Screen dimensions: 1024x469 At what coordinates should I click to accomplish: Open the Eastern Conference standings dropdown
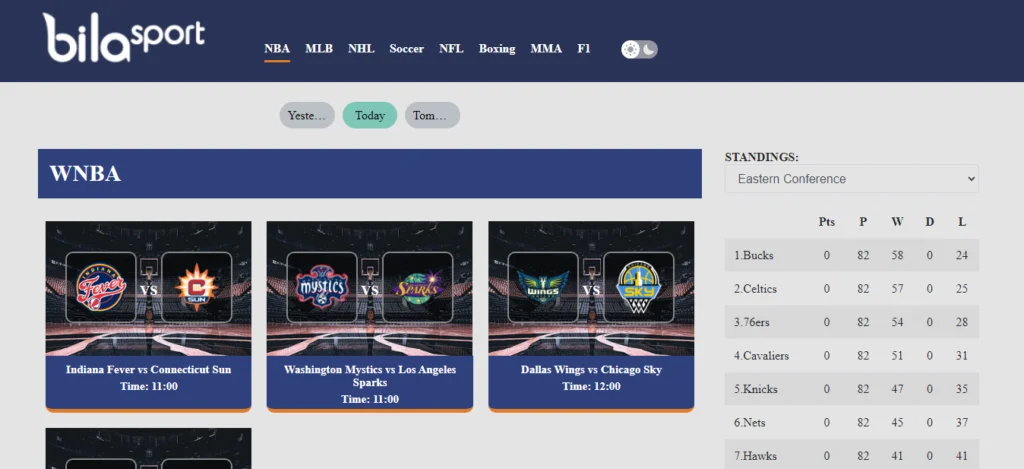coord(852,179)
